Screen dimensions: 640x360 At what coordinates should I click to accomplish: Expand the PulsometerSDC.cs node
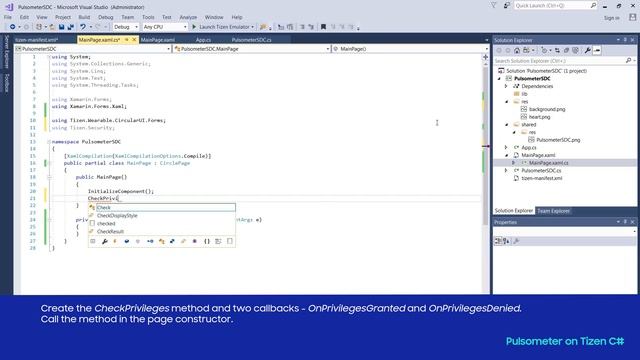tap(506, 171)
